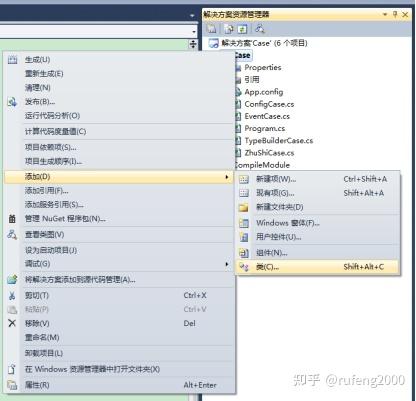416x401 pixels.
Task: Pin the Solution Explorer panel
Action: click(x=395, y=14)
